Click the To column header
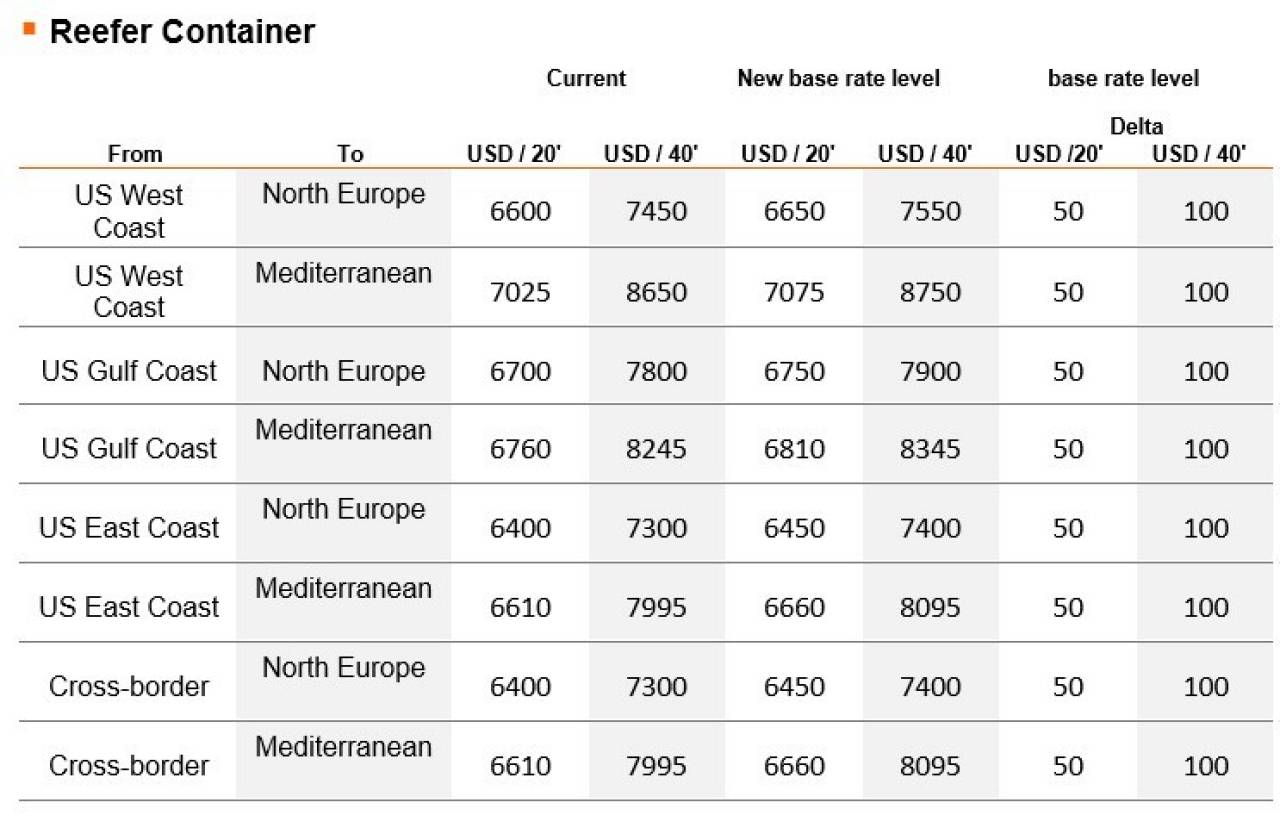 (x=350, y=154)
